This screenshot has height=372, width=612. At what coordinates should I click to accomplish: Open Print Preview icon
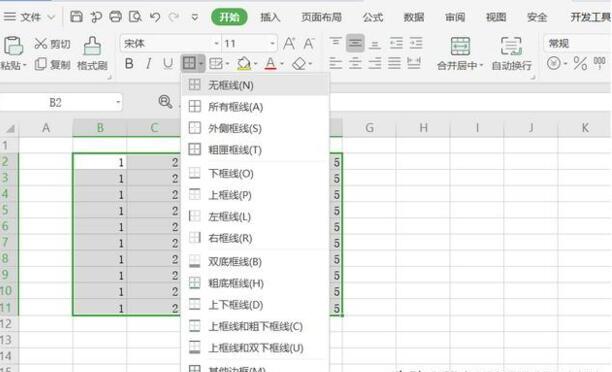click(x=135, y=16)
